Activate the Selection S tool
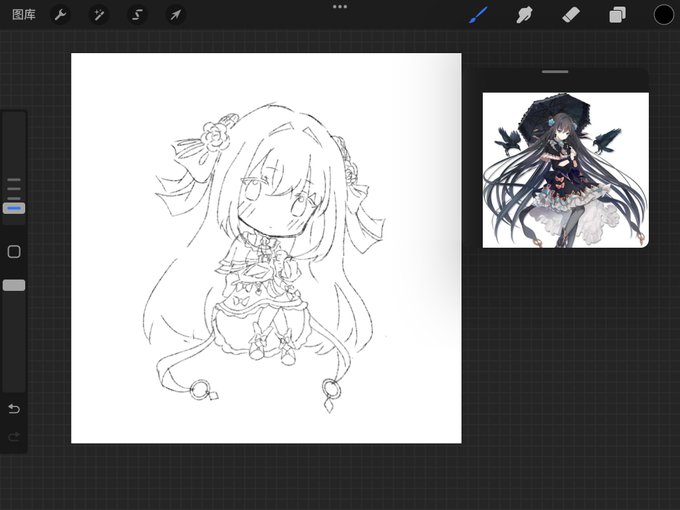Image resolution: width=680 pixels, height=510 pixels. pos(137,15)
